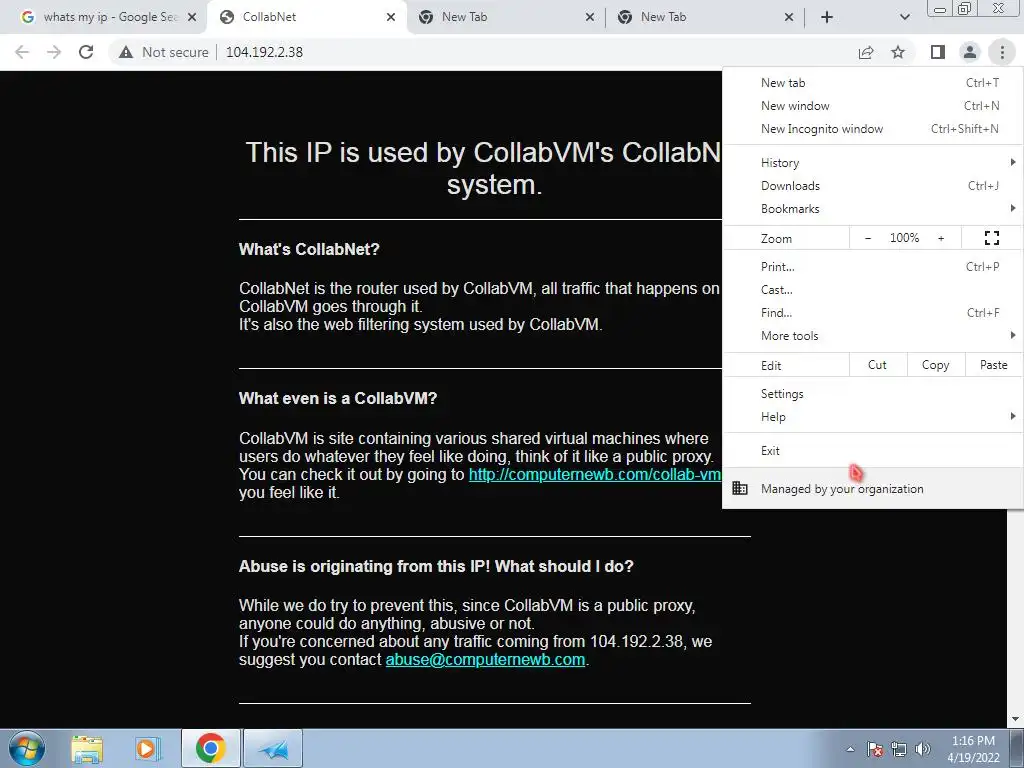Open the Windows Start button
Viewport: 1024px width, 768px height.
[x=26, y=748]
